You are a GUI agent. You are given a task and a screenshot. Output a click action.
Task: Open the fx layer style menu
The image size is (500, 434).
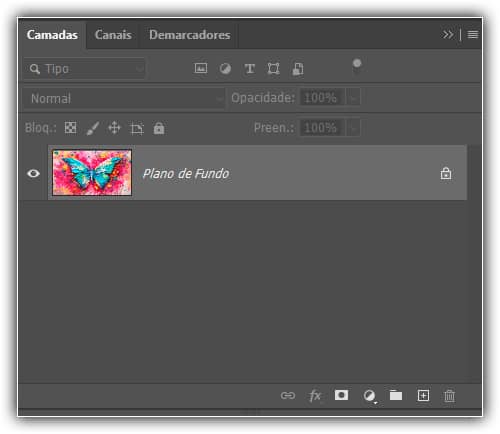pyautogui.click(x=315, y=396)
